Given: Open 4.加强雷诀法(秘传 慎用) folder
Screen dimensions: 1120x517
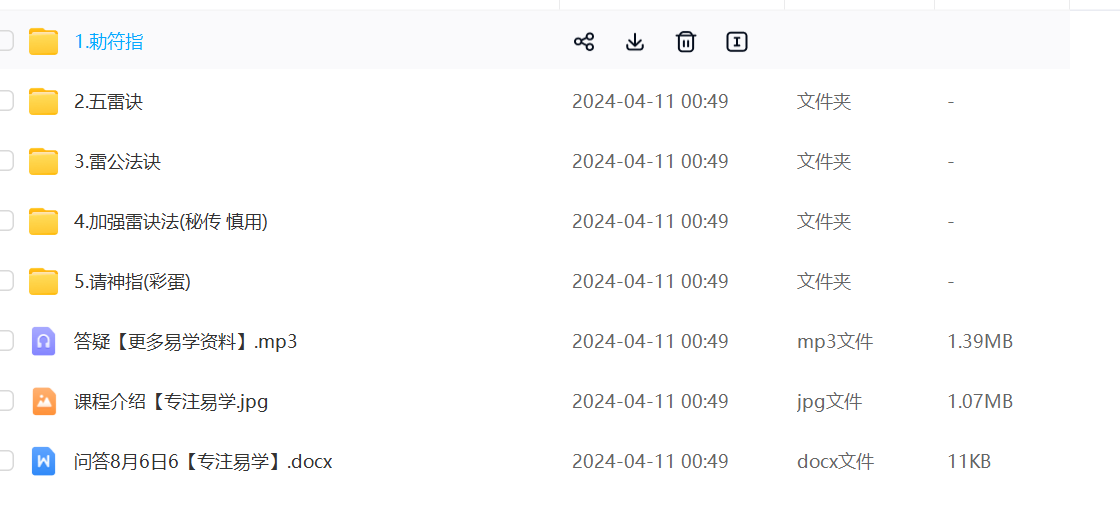Looking at the screenshot, I should pos(171,222).
